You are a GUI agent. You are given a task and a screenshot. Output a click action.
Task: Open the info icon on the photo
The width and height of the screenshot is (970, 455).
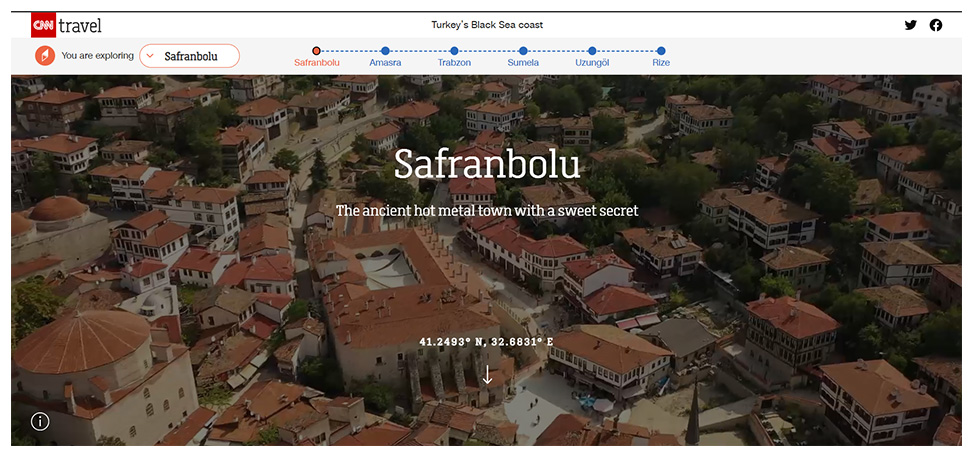(40, 422)
